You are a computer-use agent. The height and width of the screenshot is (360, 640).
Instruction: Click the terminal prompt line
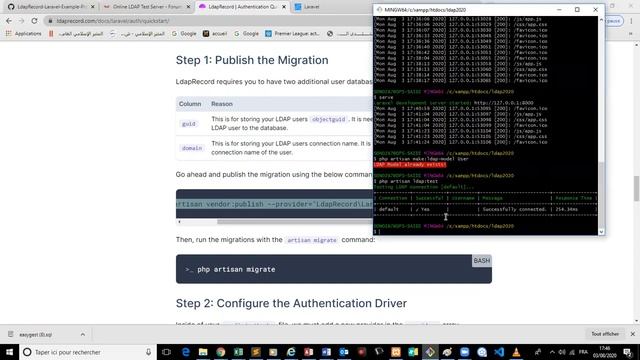(486, 231)
